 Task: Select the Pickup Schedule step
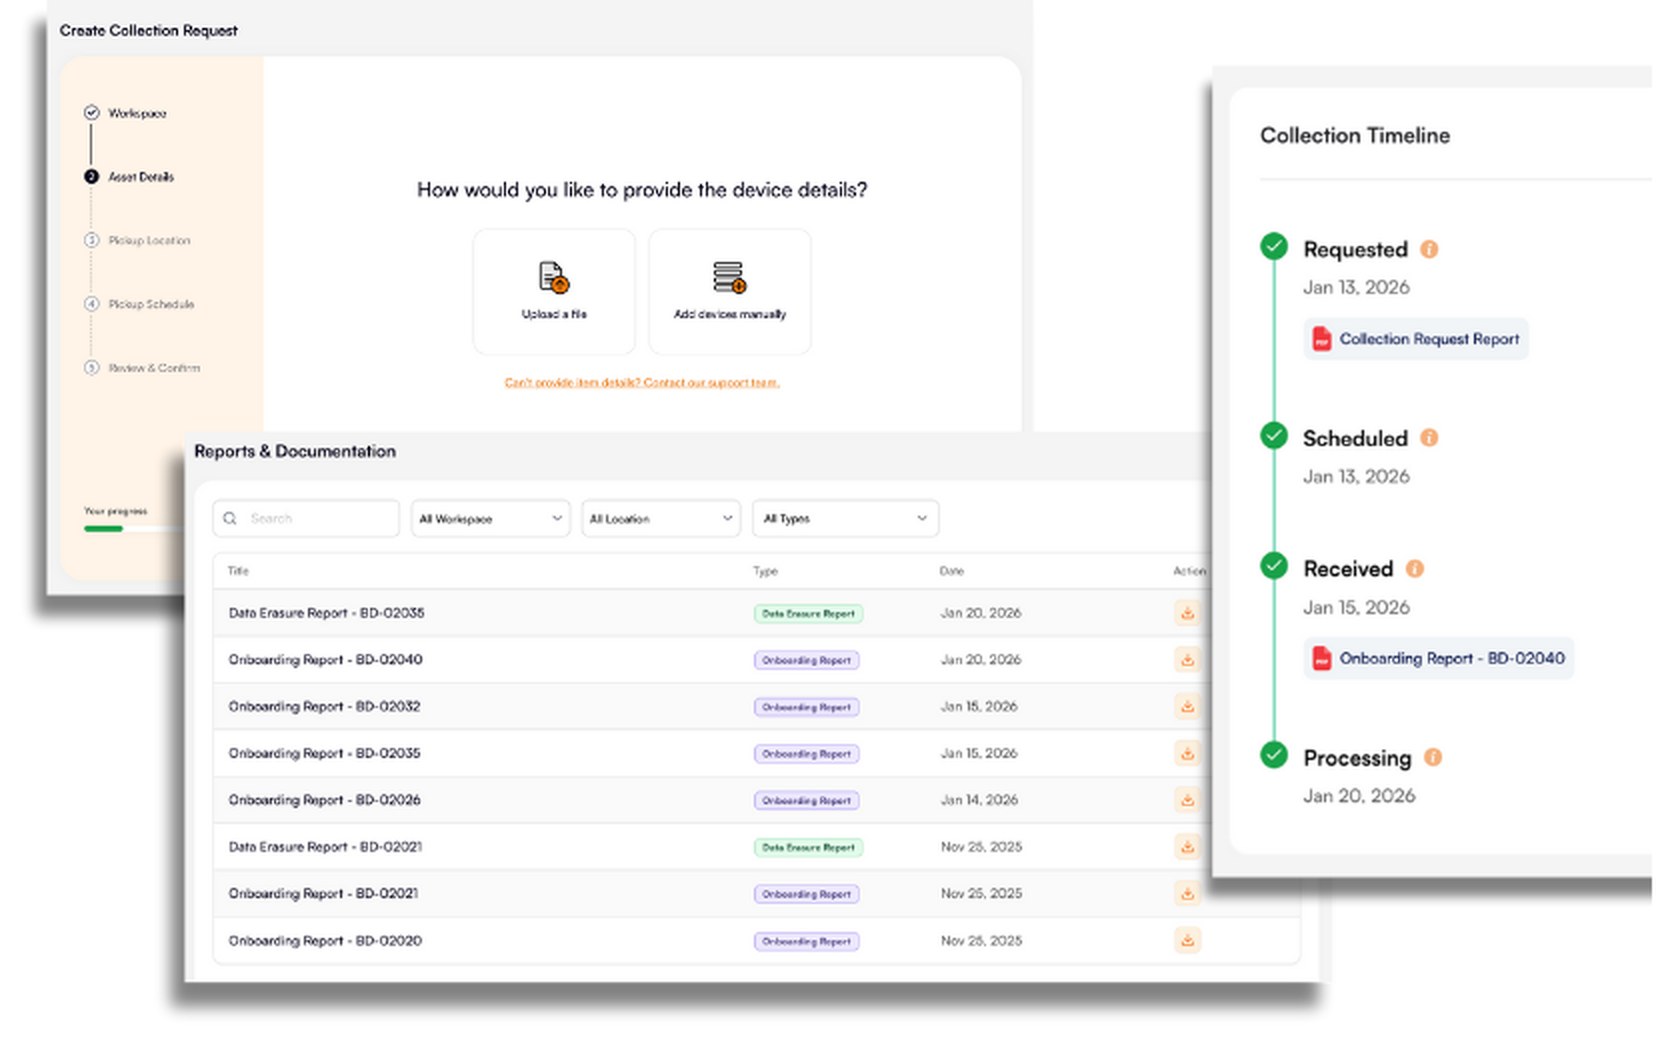pos(139,304)
